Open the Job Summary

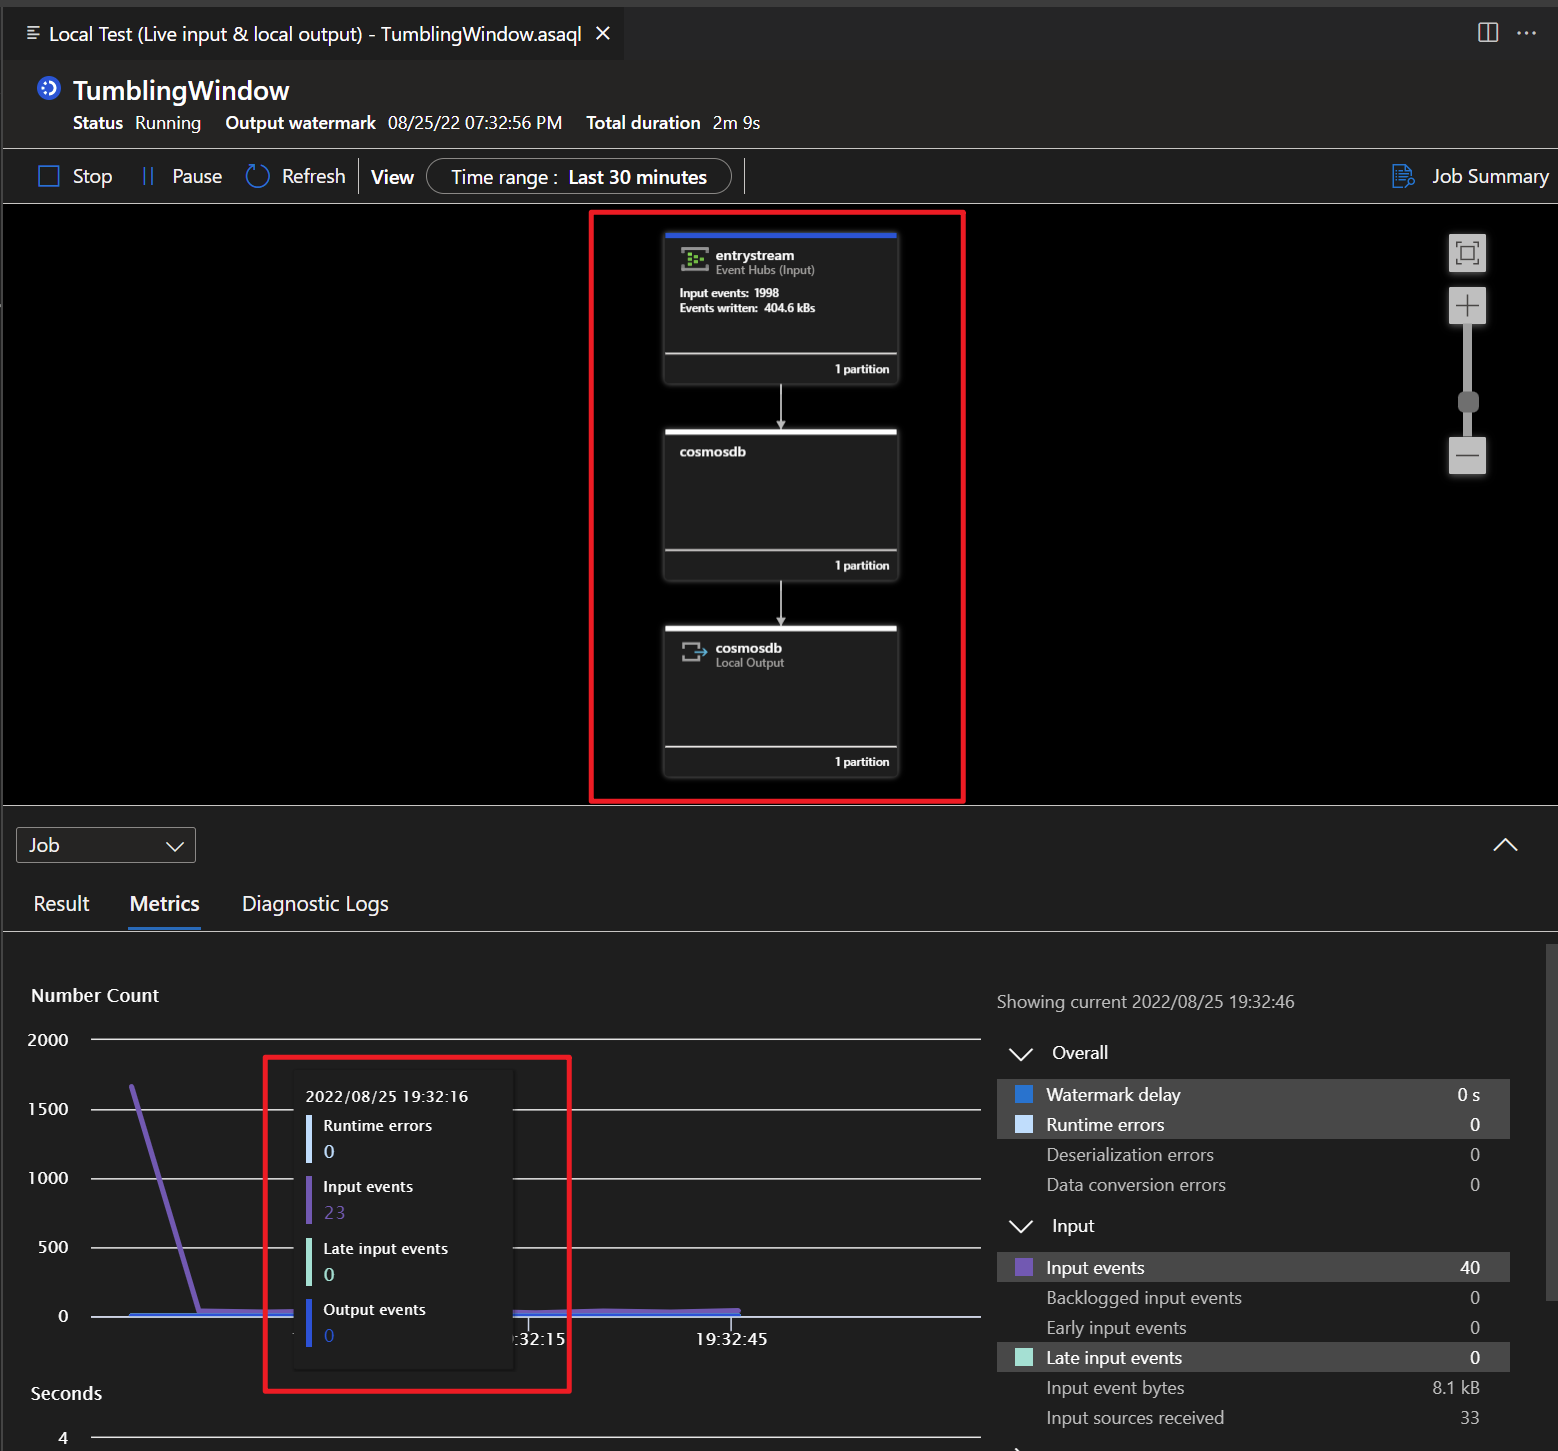point(1470,177)
